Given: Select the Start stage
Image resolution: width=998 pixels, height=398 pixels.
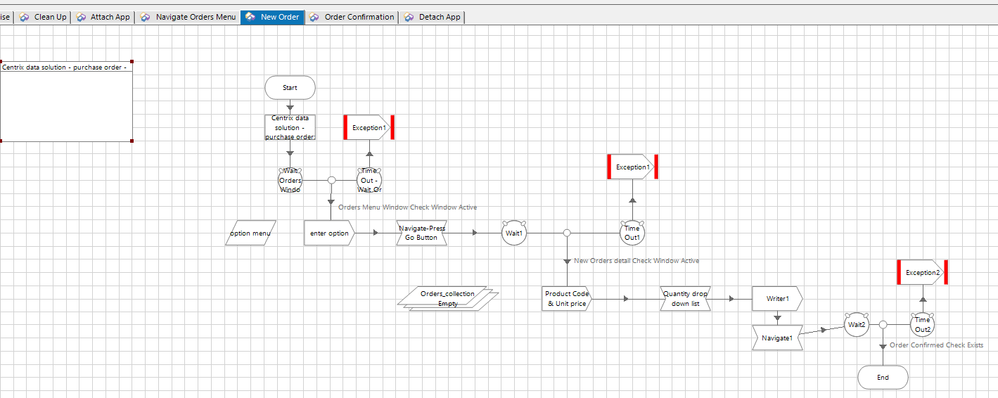Looking at the screenshot, I should point(290,88).
